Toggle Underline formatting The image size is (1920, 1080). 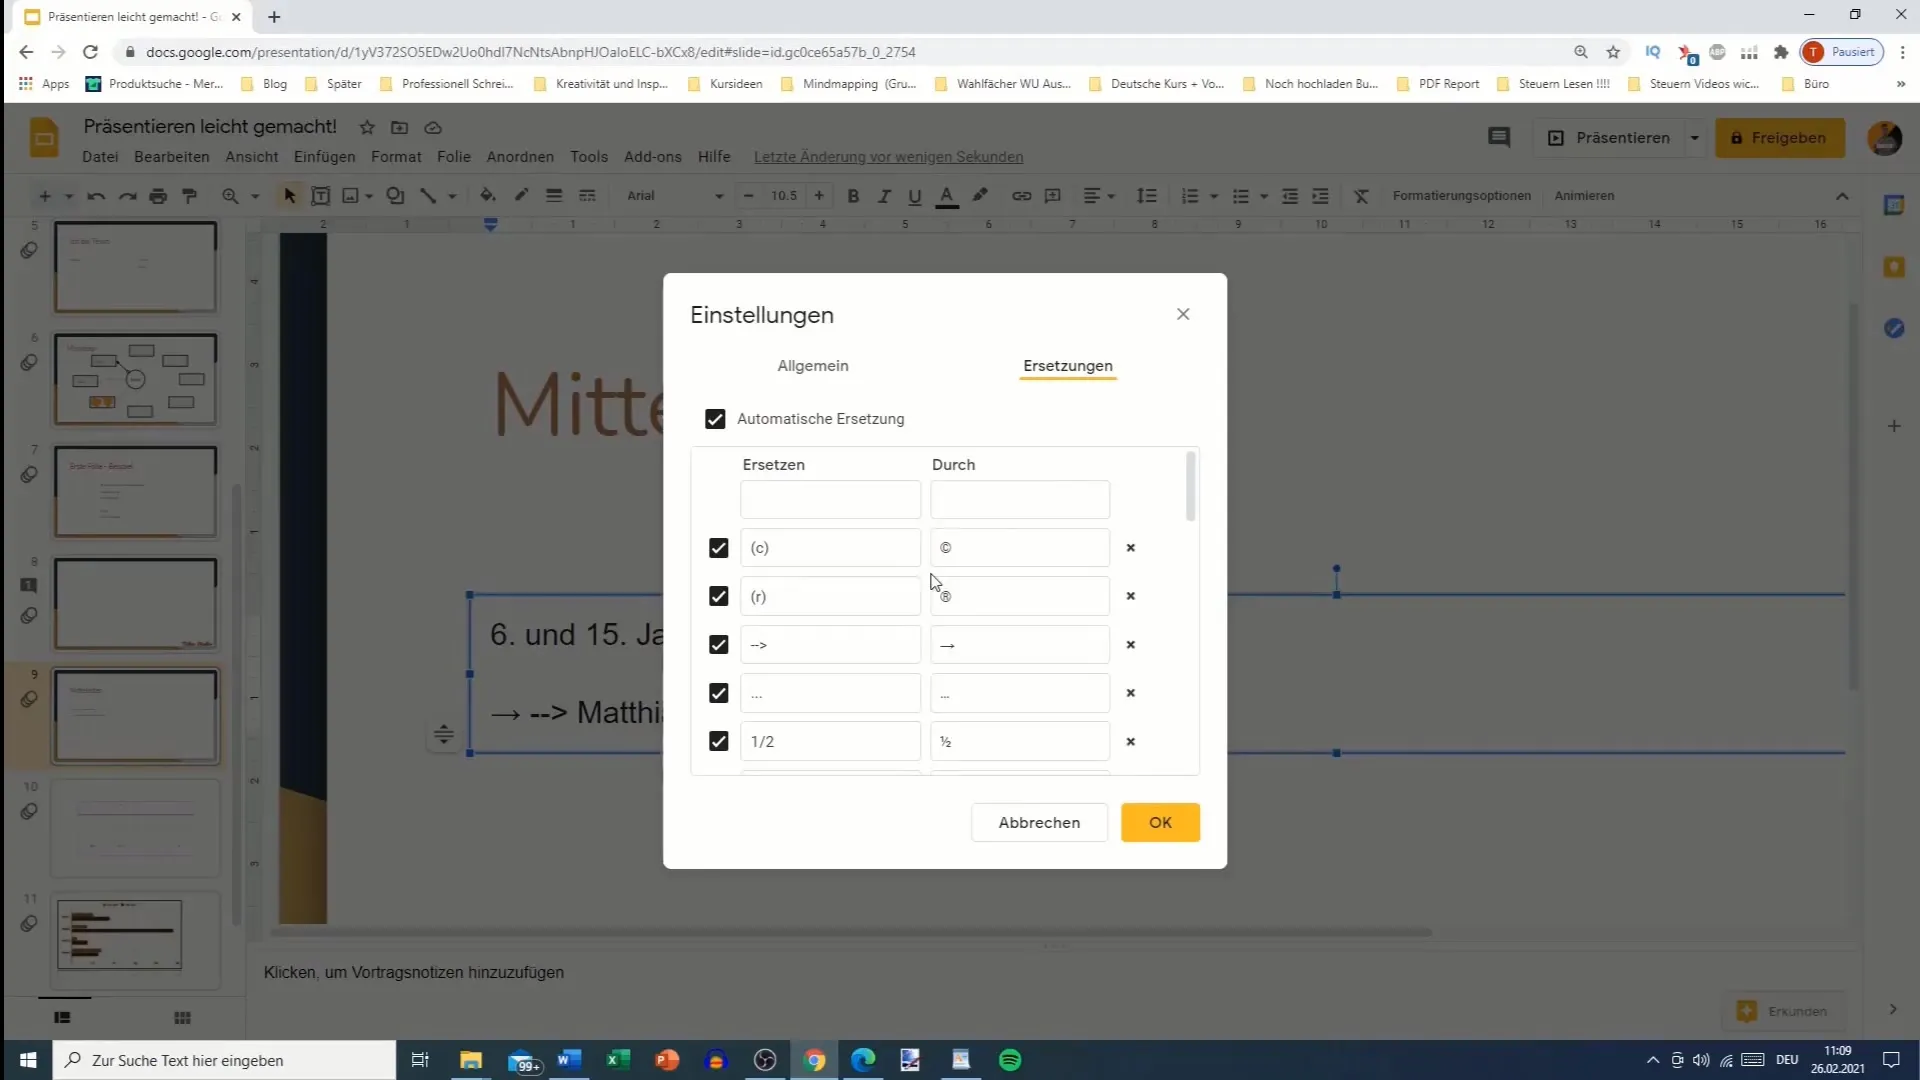coord(914,196)
